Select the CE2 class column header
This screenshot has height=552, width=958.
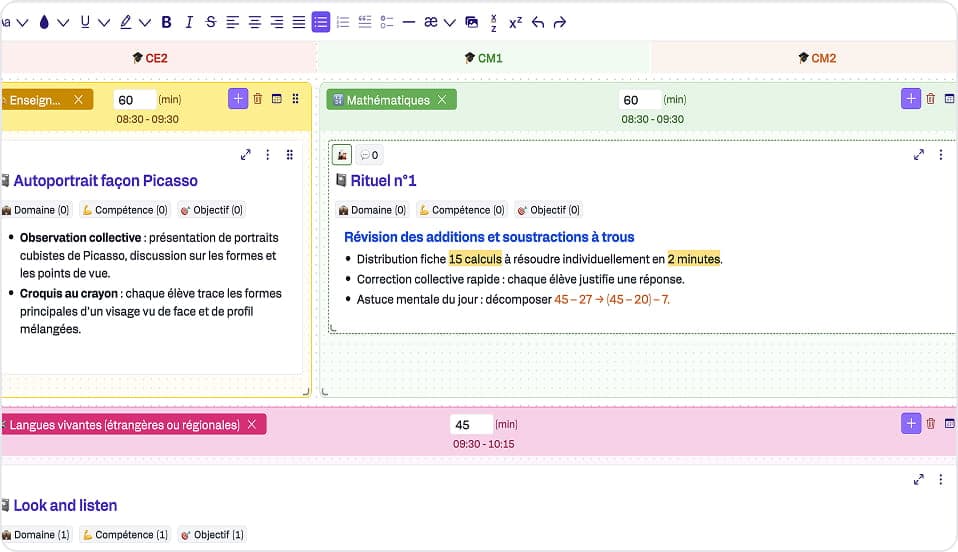click(x=150, y=58)
